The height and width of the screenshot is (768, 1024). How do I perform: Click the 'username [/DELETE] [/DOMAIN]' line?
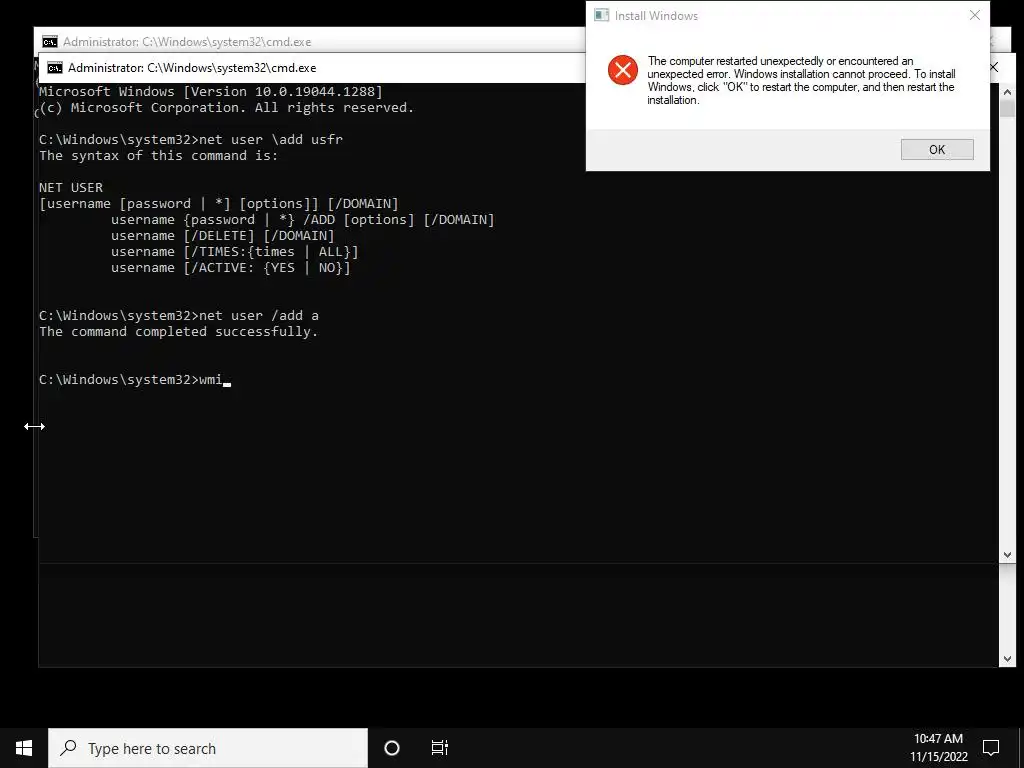(x=222, y=236)
